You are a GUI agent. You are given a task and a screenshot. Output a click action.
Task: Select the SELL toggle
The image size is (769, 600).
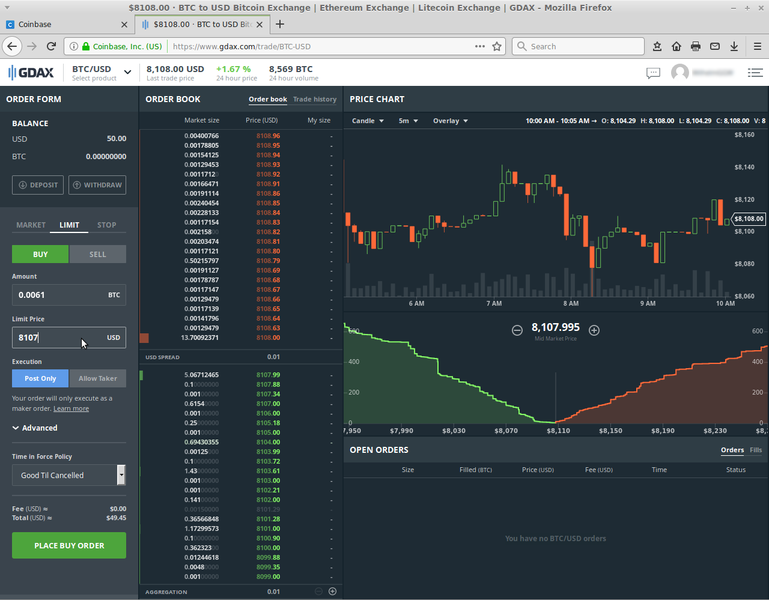[x=98, y=254]
